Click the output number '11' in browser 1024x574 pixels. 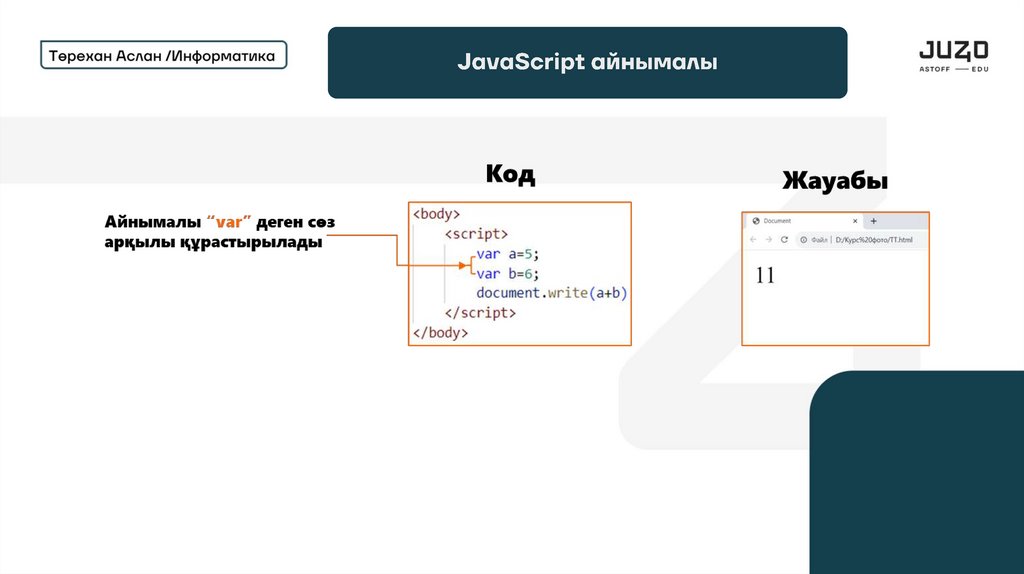(765, 275)
